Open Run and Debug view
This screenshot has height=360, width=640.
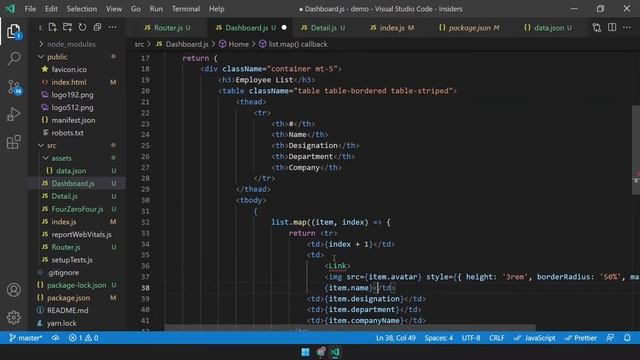pos(13,114)
